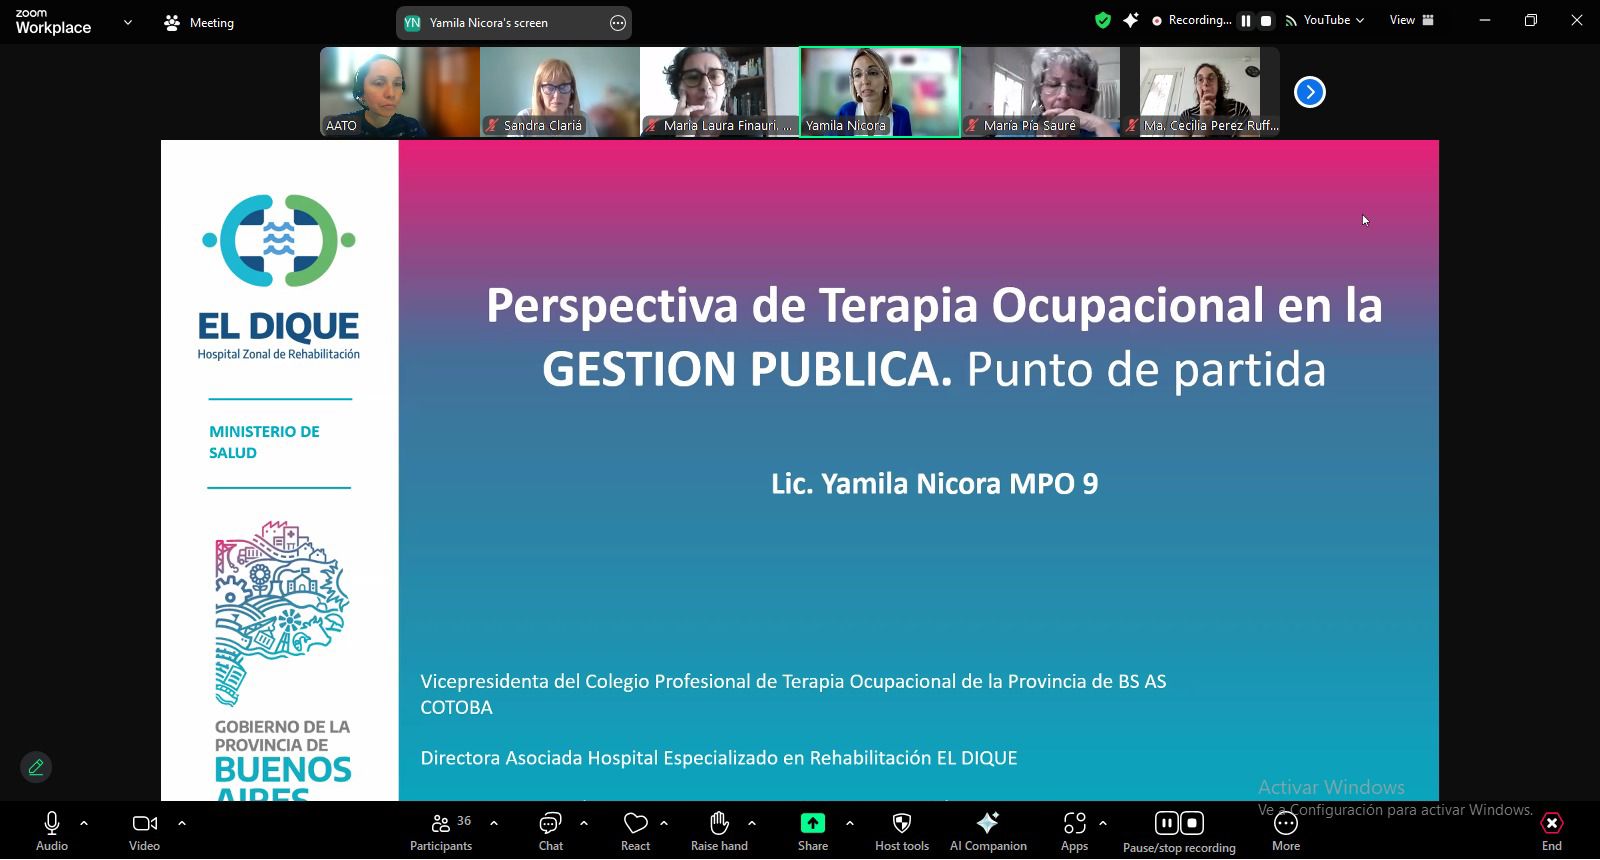Viewport: 1600px width, 860px height.
Task: Click the green encryption shield icon
Action: pyautogui.click(x=1103, y=20)
